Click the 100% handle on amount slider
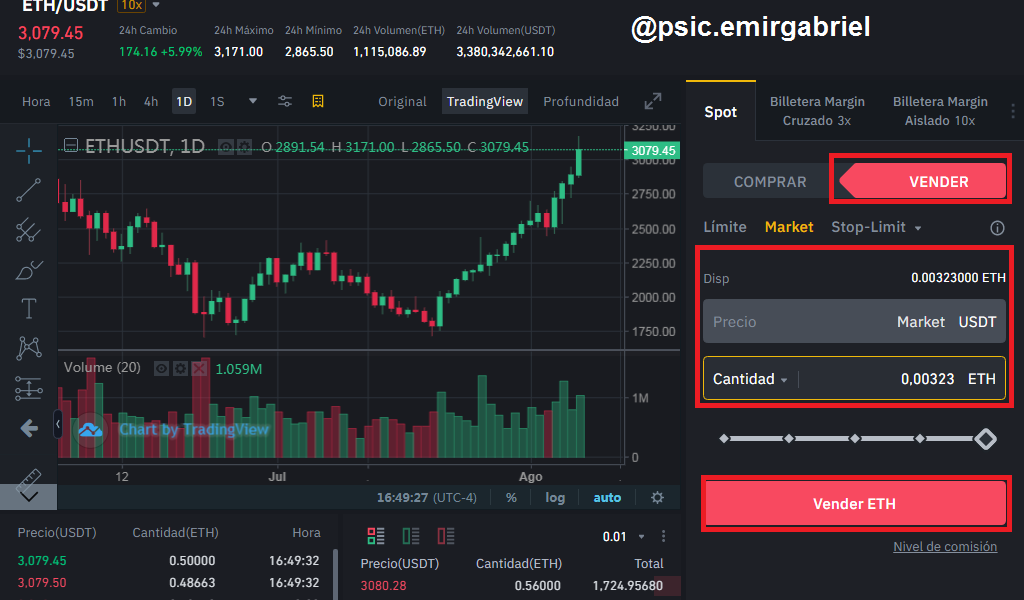 (985, 439)
